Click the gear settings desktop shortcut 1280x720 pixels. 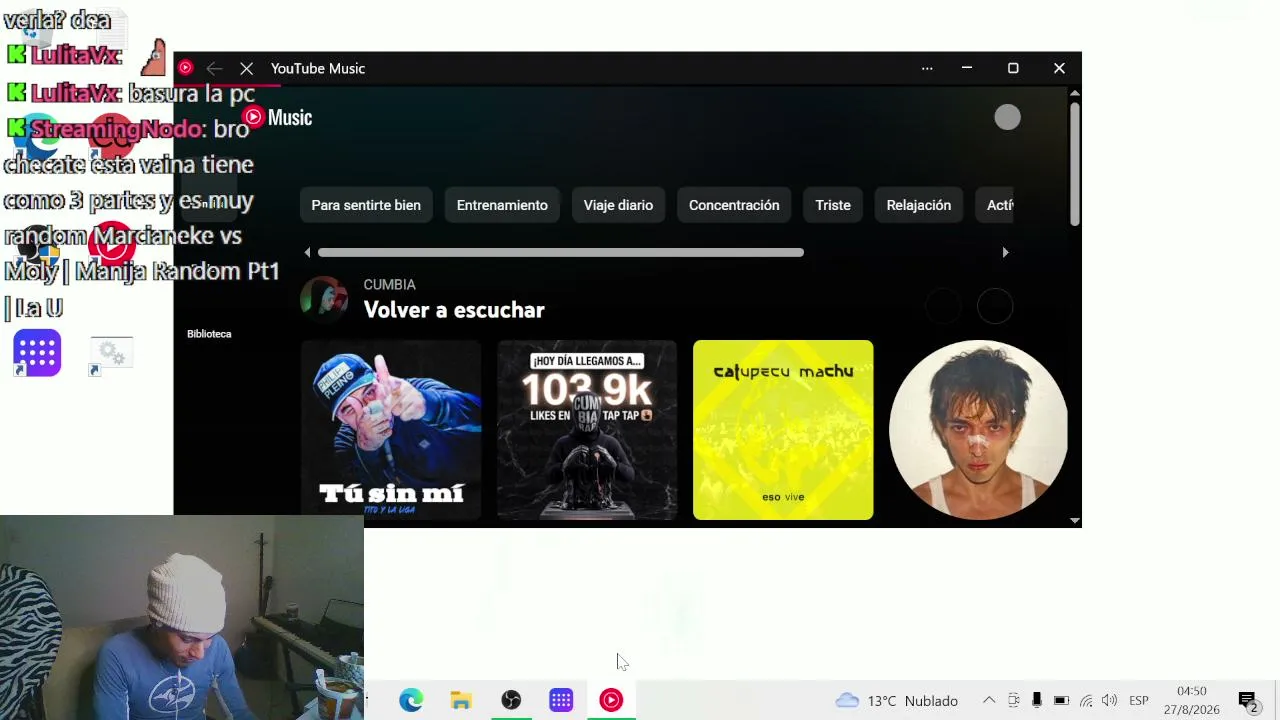point(111,353)
